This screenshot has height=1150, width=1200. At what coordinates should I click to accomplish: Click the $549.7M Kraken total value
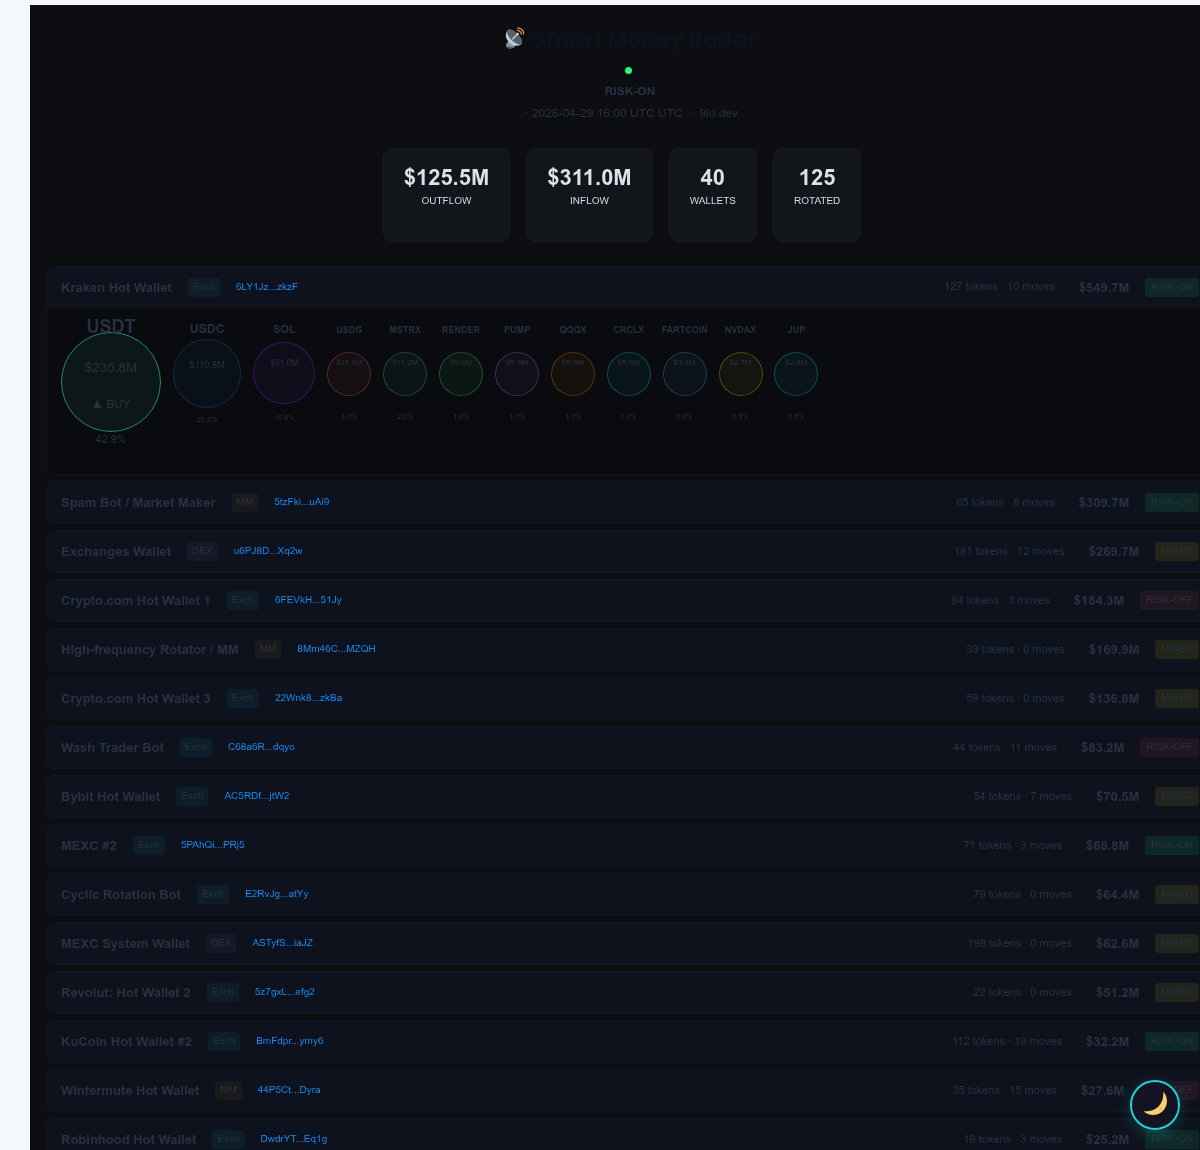(x=1104, y=288)
